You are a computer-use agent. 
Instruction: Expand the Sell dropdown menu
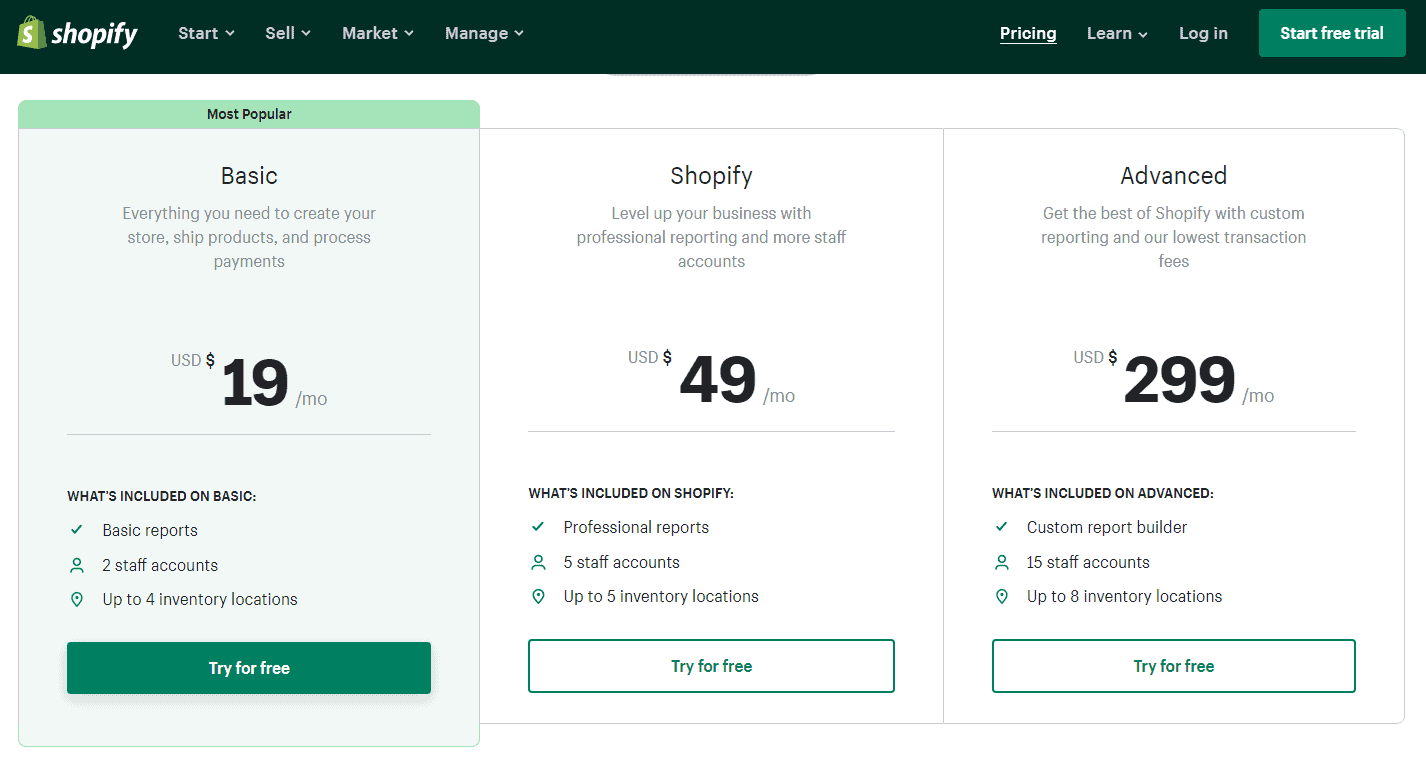(288, 33)
